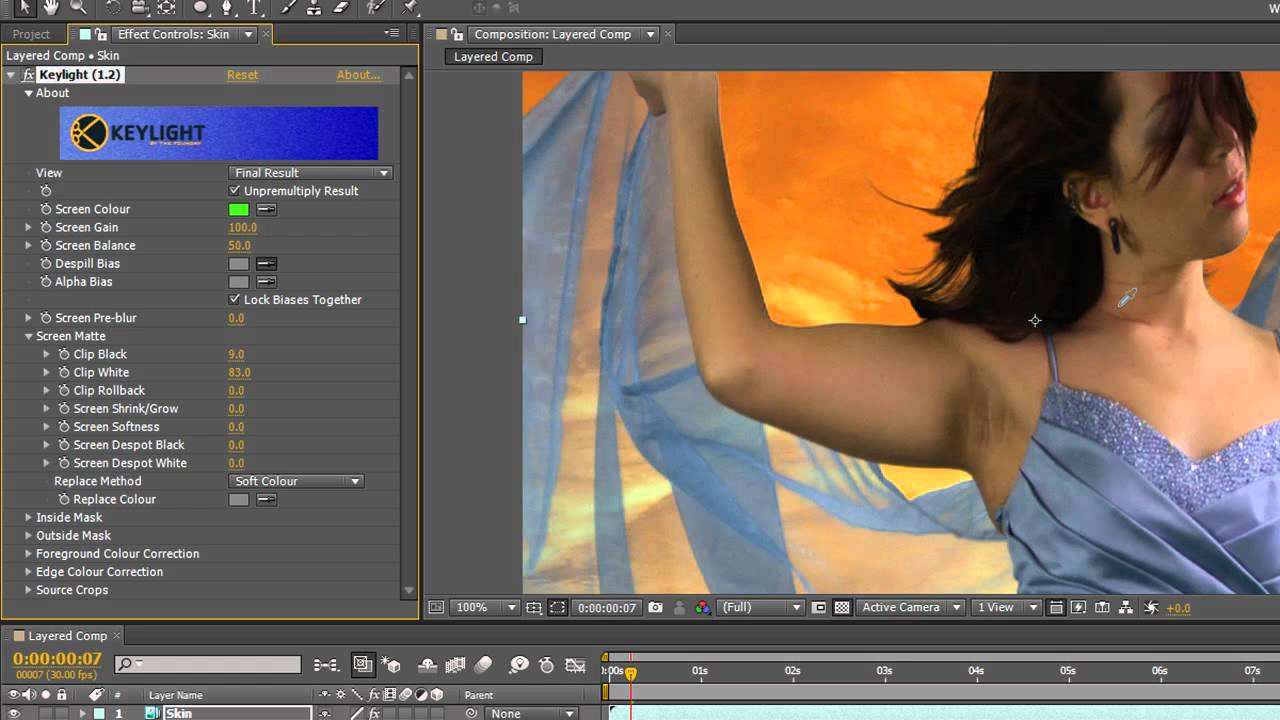Click Layered Comp viewer breadcrumb tab
Viewport: 1280px width, 720px height.
493,57
